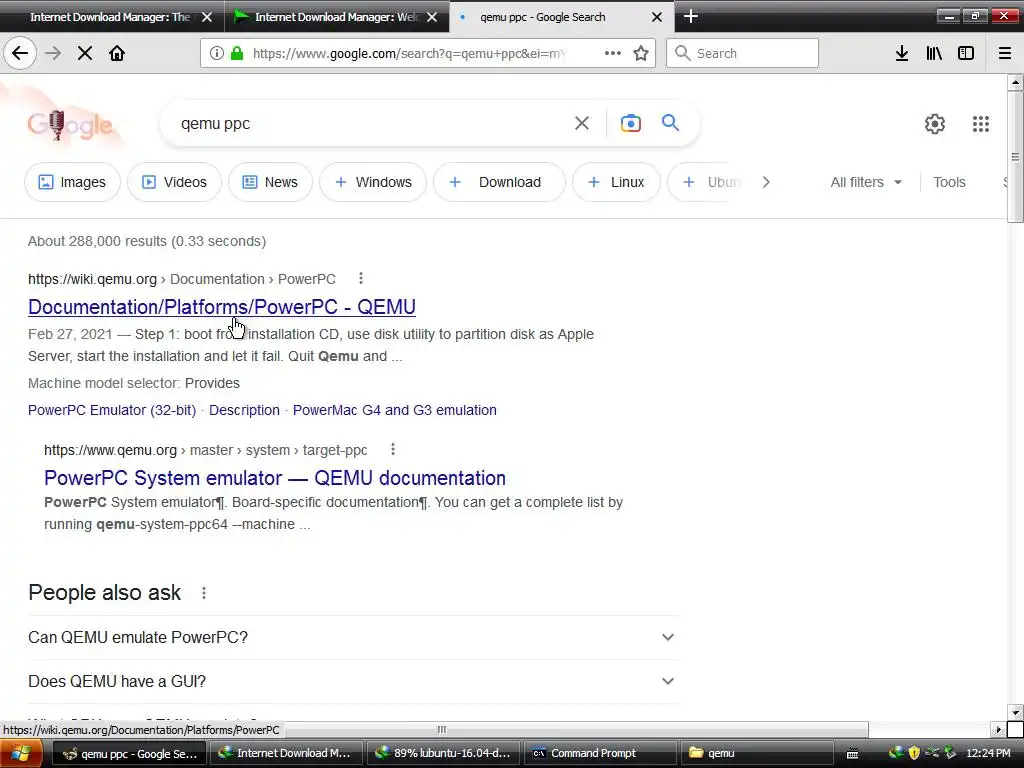
Task: Filter results by Images
Action: [x=72, y=182]
